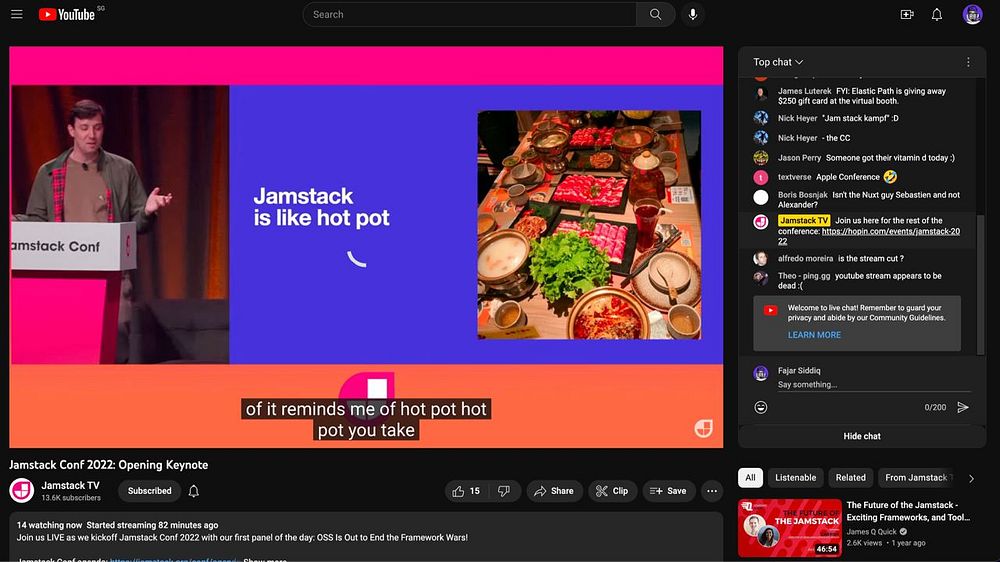Click the search magnifier button
The height and width of the screenshot is (562, 1000).
[x=655, y=14]
